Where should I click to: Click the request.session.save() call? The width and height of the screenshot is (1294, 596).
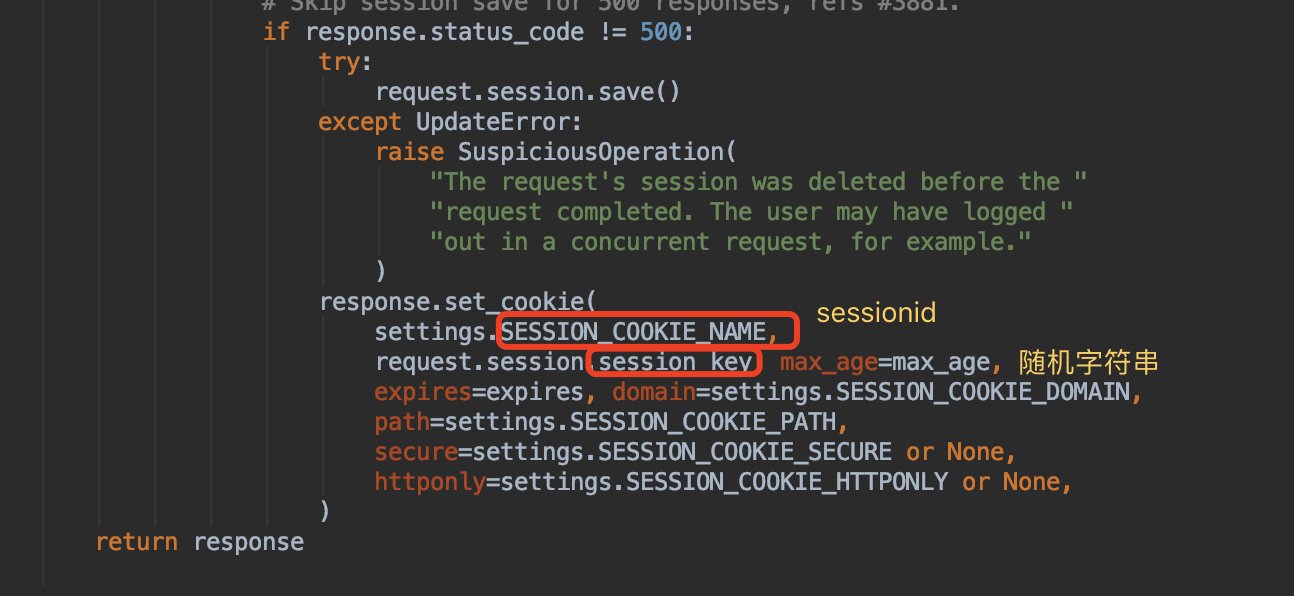click(x=527, y=92)
